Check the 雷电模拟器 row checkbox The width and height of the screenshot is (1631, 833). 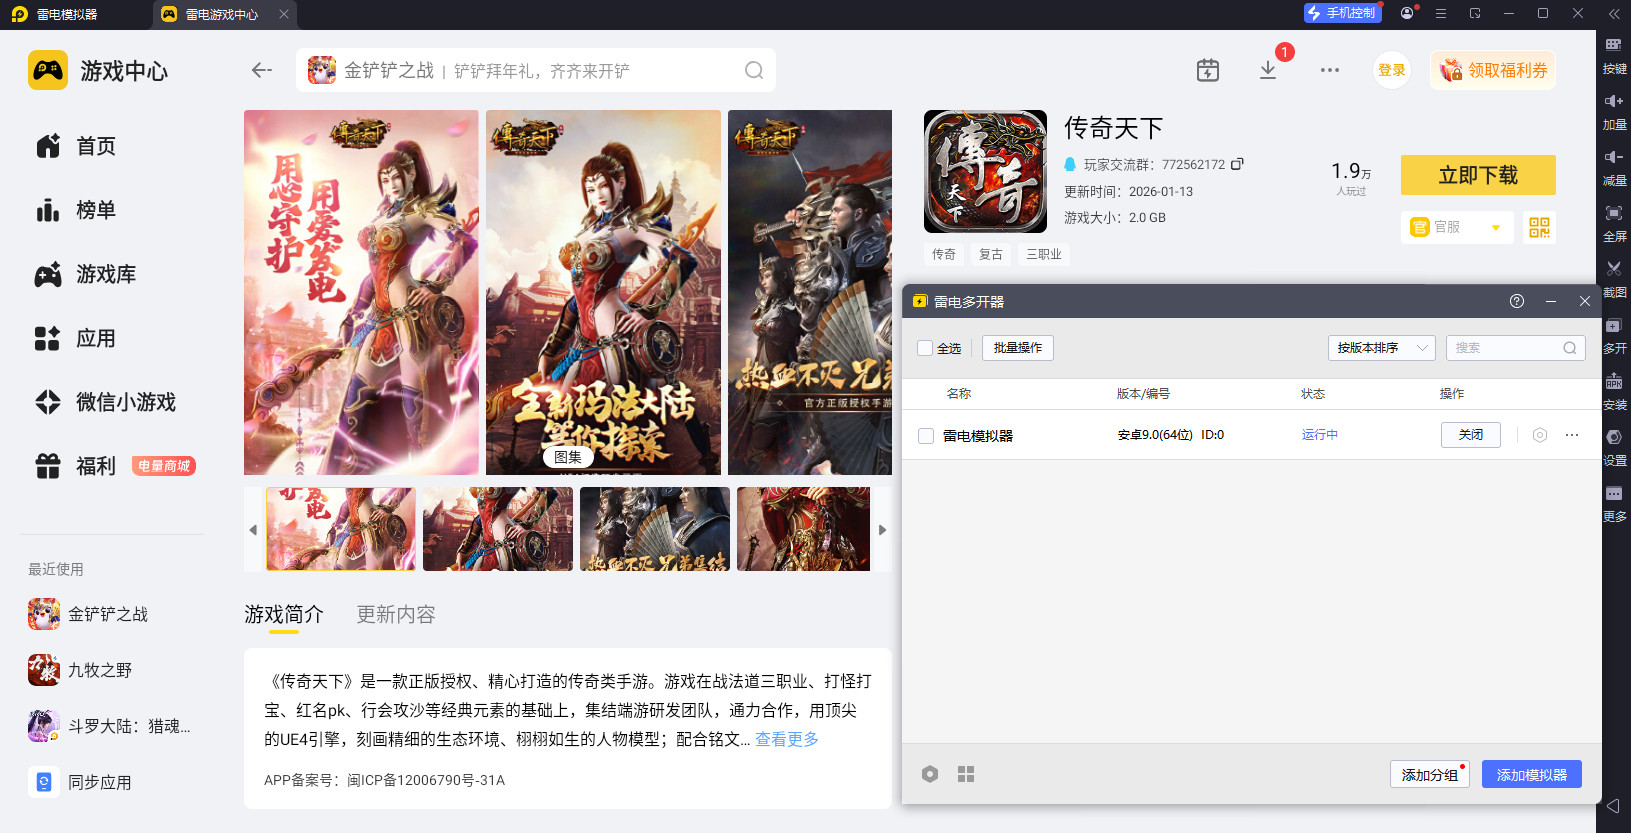coord(926,436)
